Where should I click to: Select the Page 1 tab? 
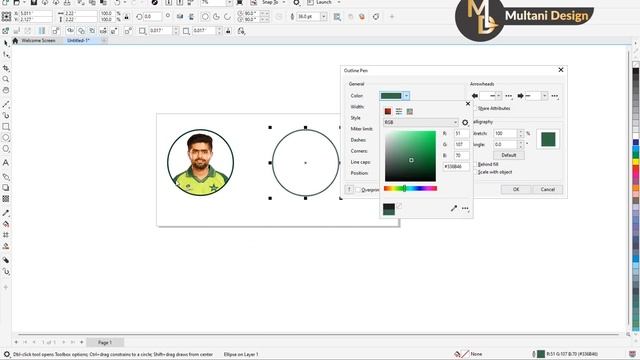(x=105, y=342)
